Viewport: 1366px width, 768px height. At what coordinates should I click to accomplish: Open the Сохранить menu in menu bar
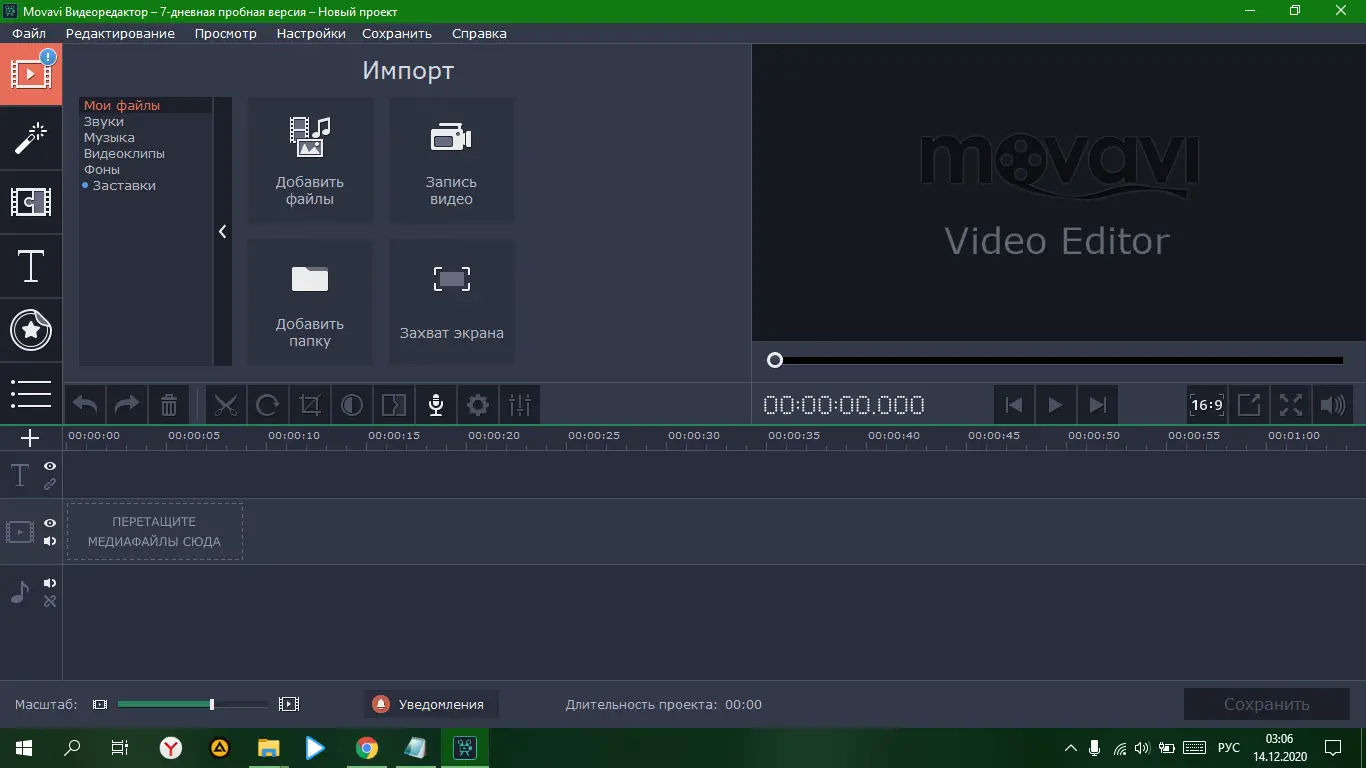point(397,33)
